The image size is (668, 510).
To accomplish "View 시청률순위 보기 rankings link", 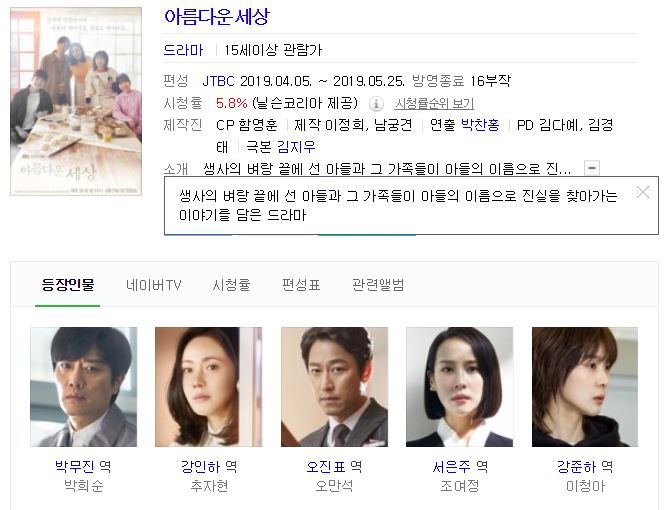I will click(x=434, y=104).
